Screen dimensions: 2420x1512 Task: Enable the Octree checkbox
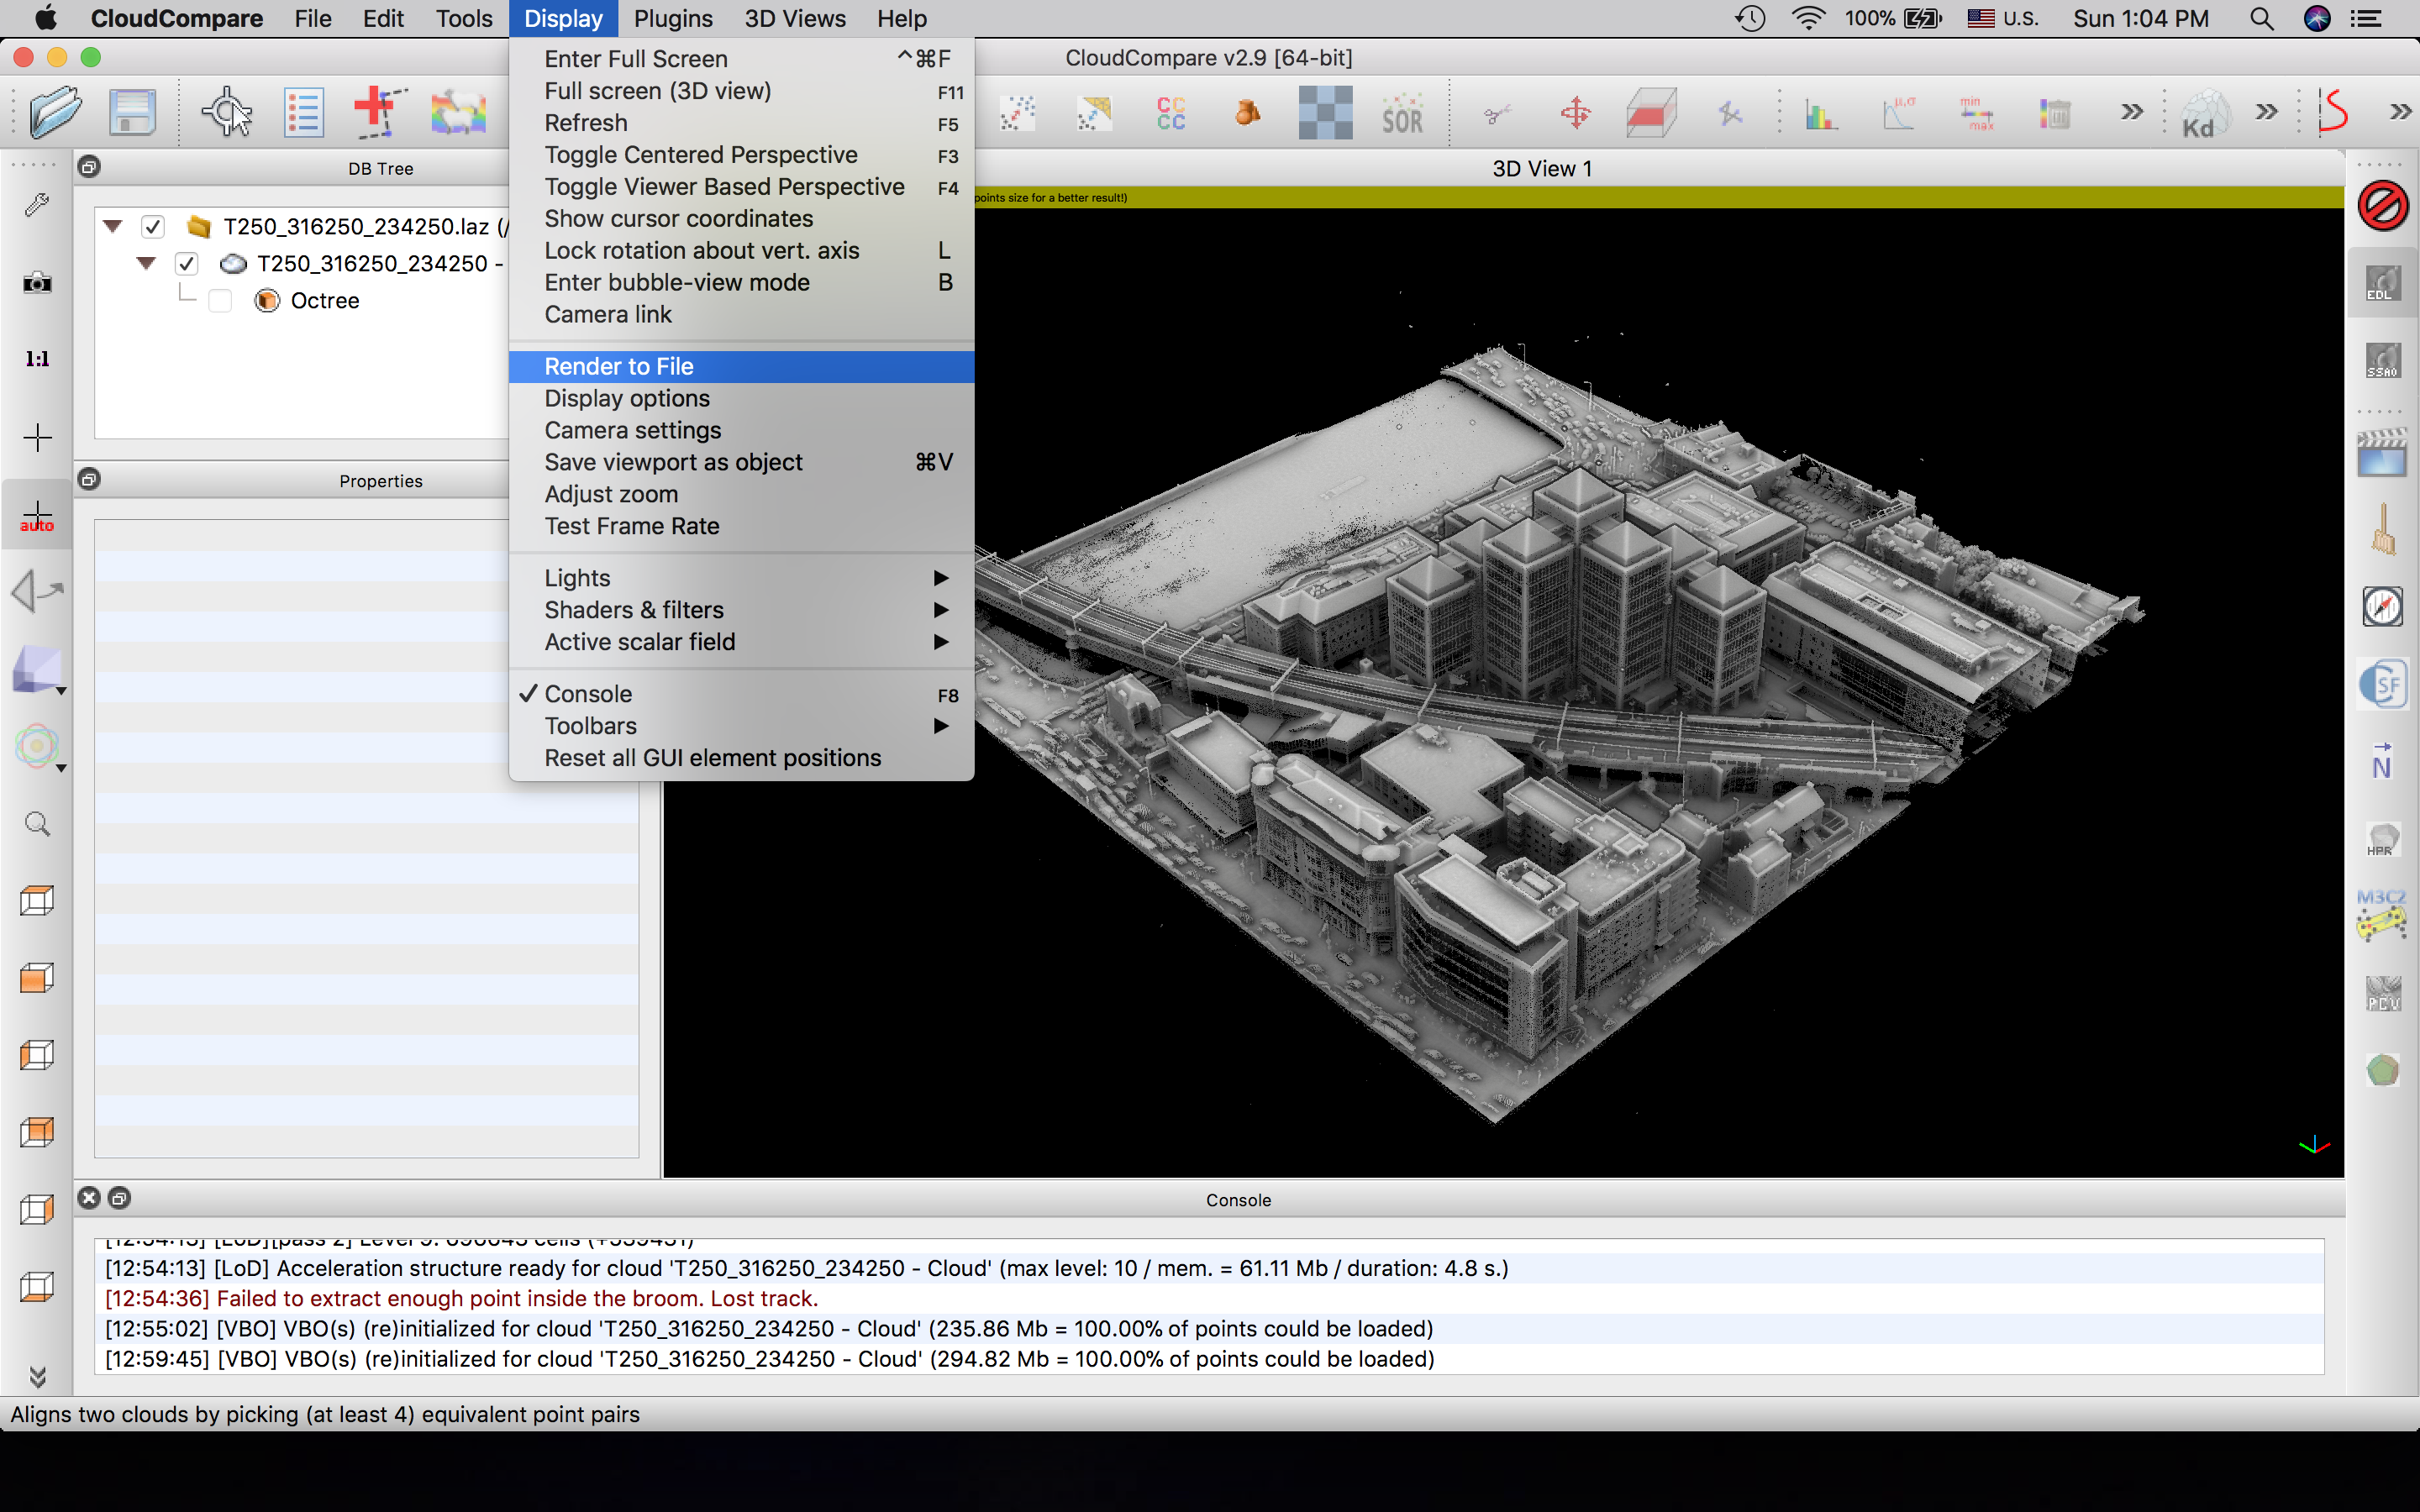click(x=220, y=301)
